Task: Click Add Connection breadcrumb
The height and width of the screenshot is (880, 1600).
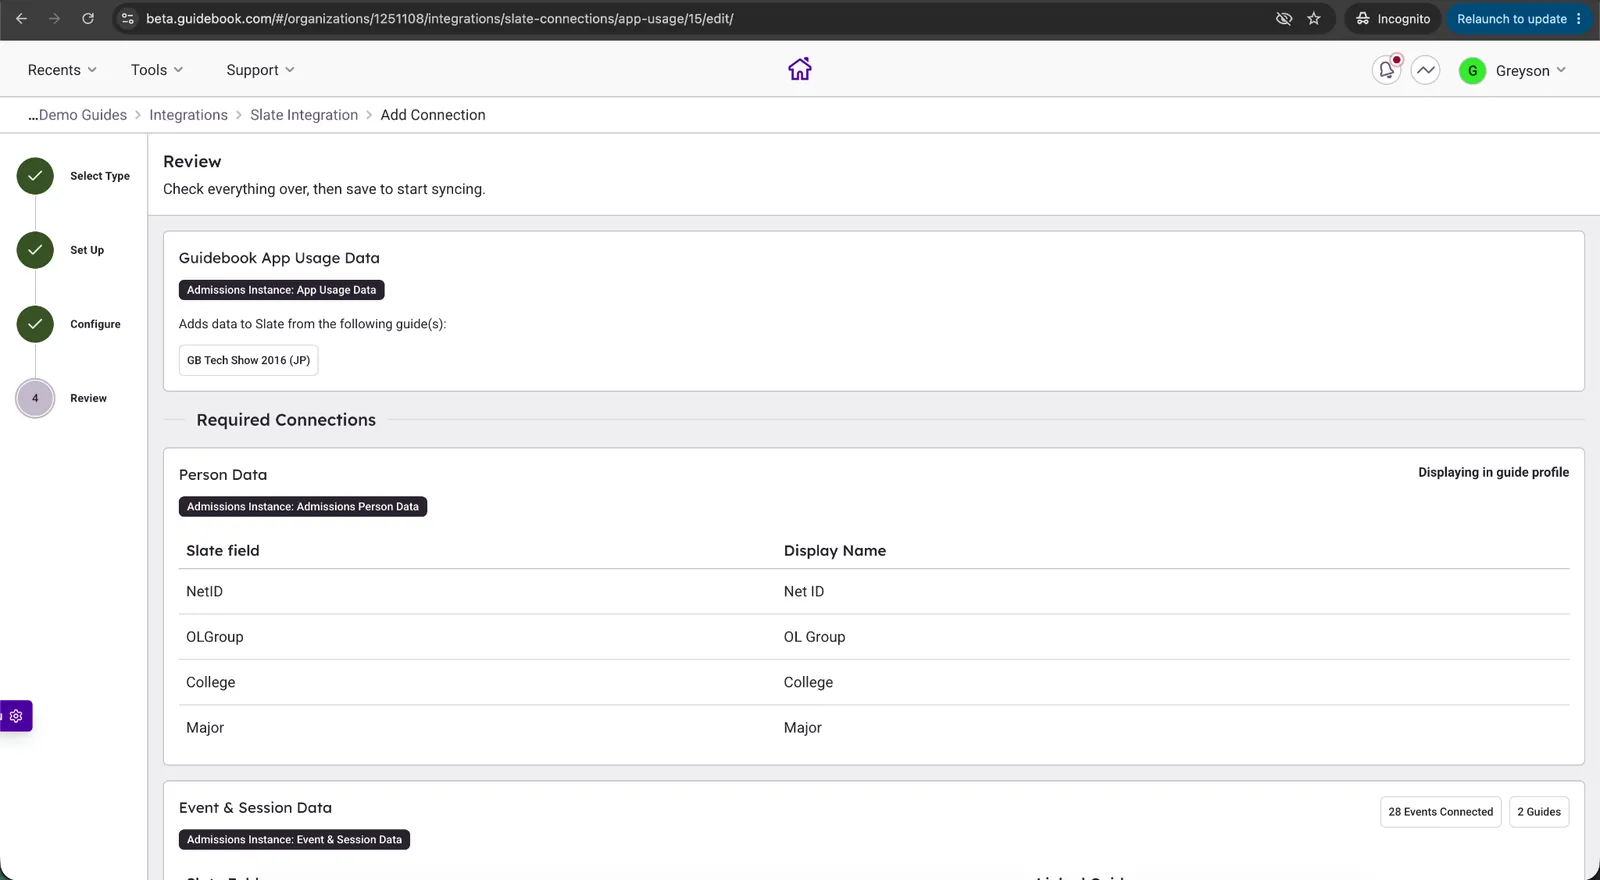Action: 433,115
